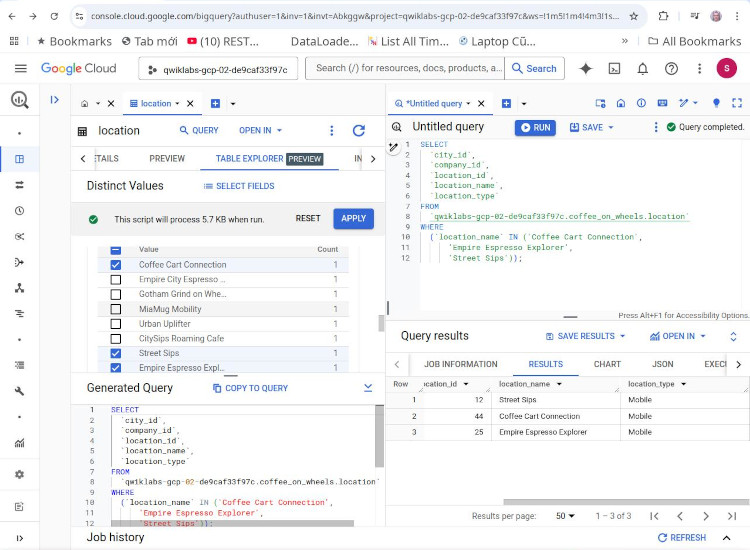Check Gotham Grind on Whe... value
This screenshot has width=750, height=550.
click(116, 294)
